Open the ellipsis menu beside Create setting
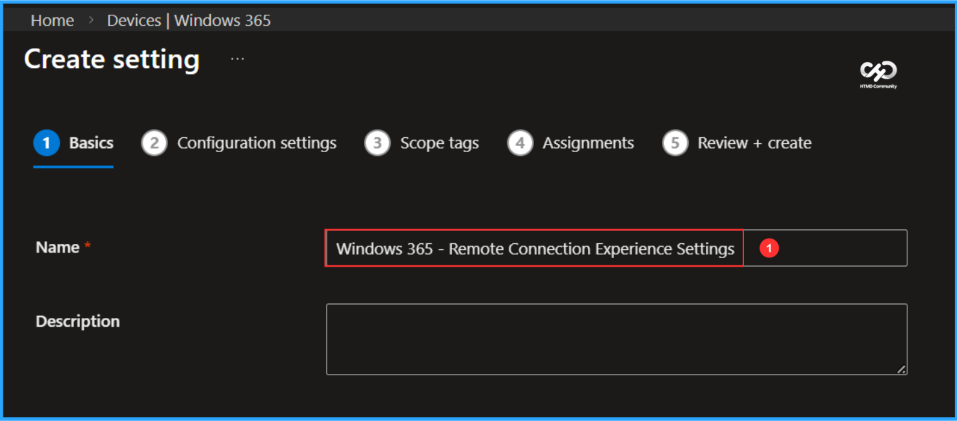 click(238, 59)
